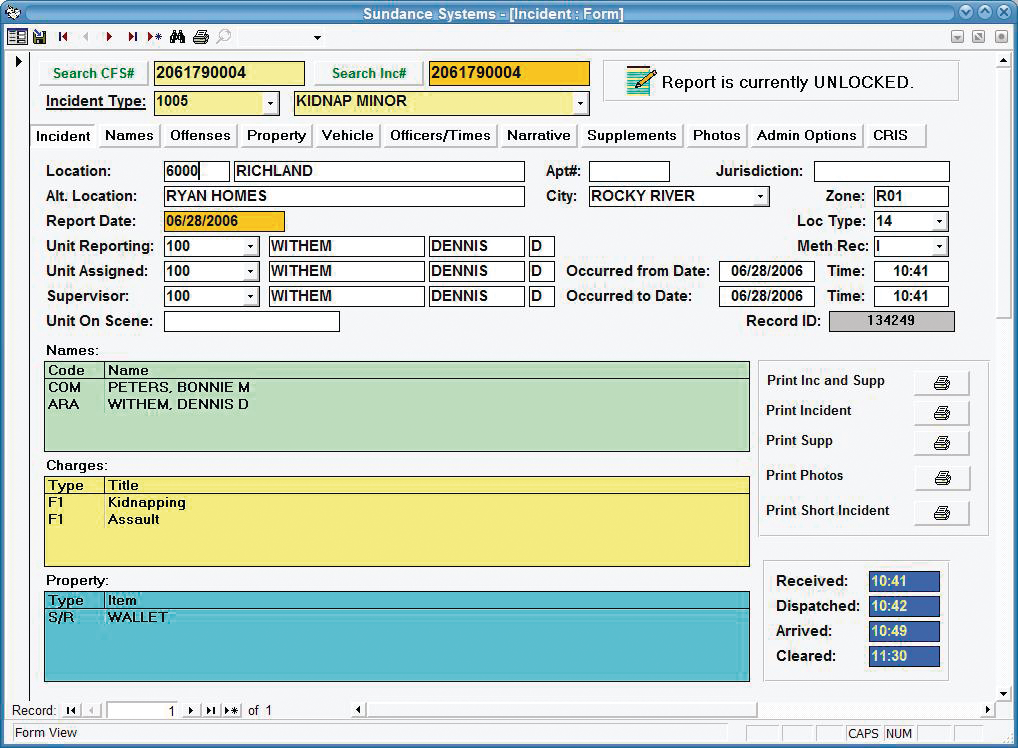
Task: Click the Search CFS# button
Action: pyautogui.click(x=93, y=73)
